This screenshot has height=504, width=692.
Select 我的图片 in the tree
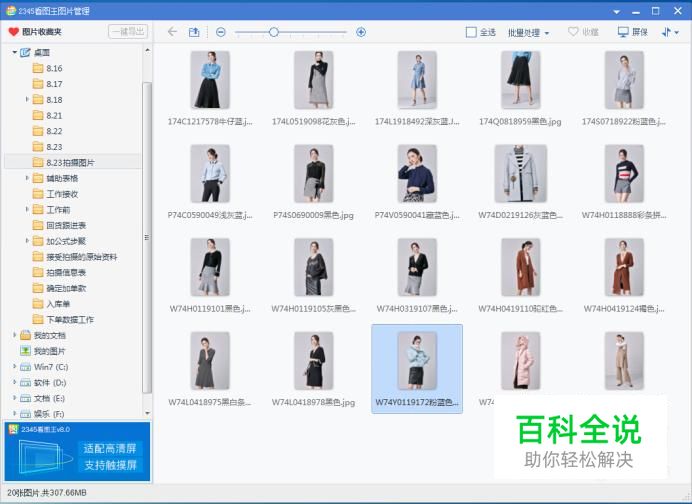43,351
